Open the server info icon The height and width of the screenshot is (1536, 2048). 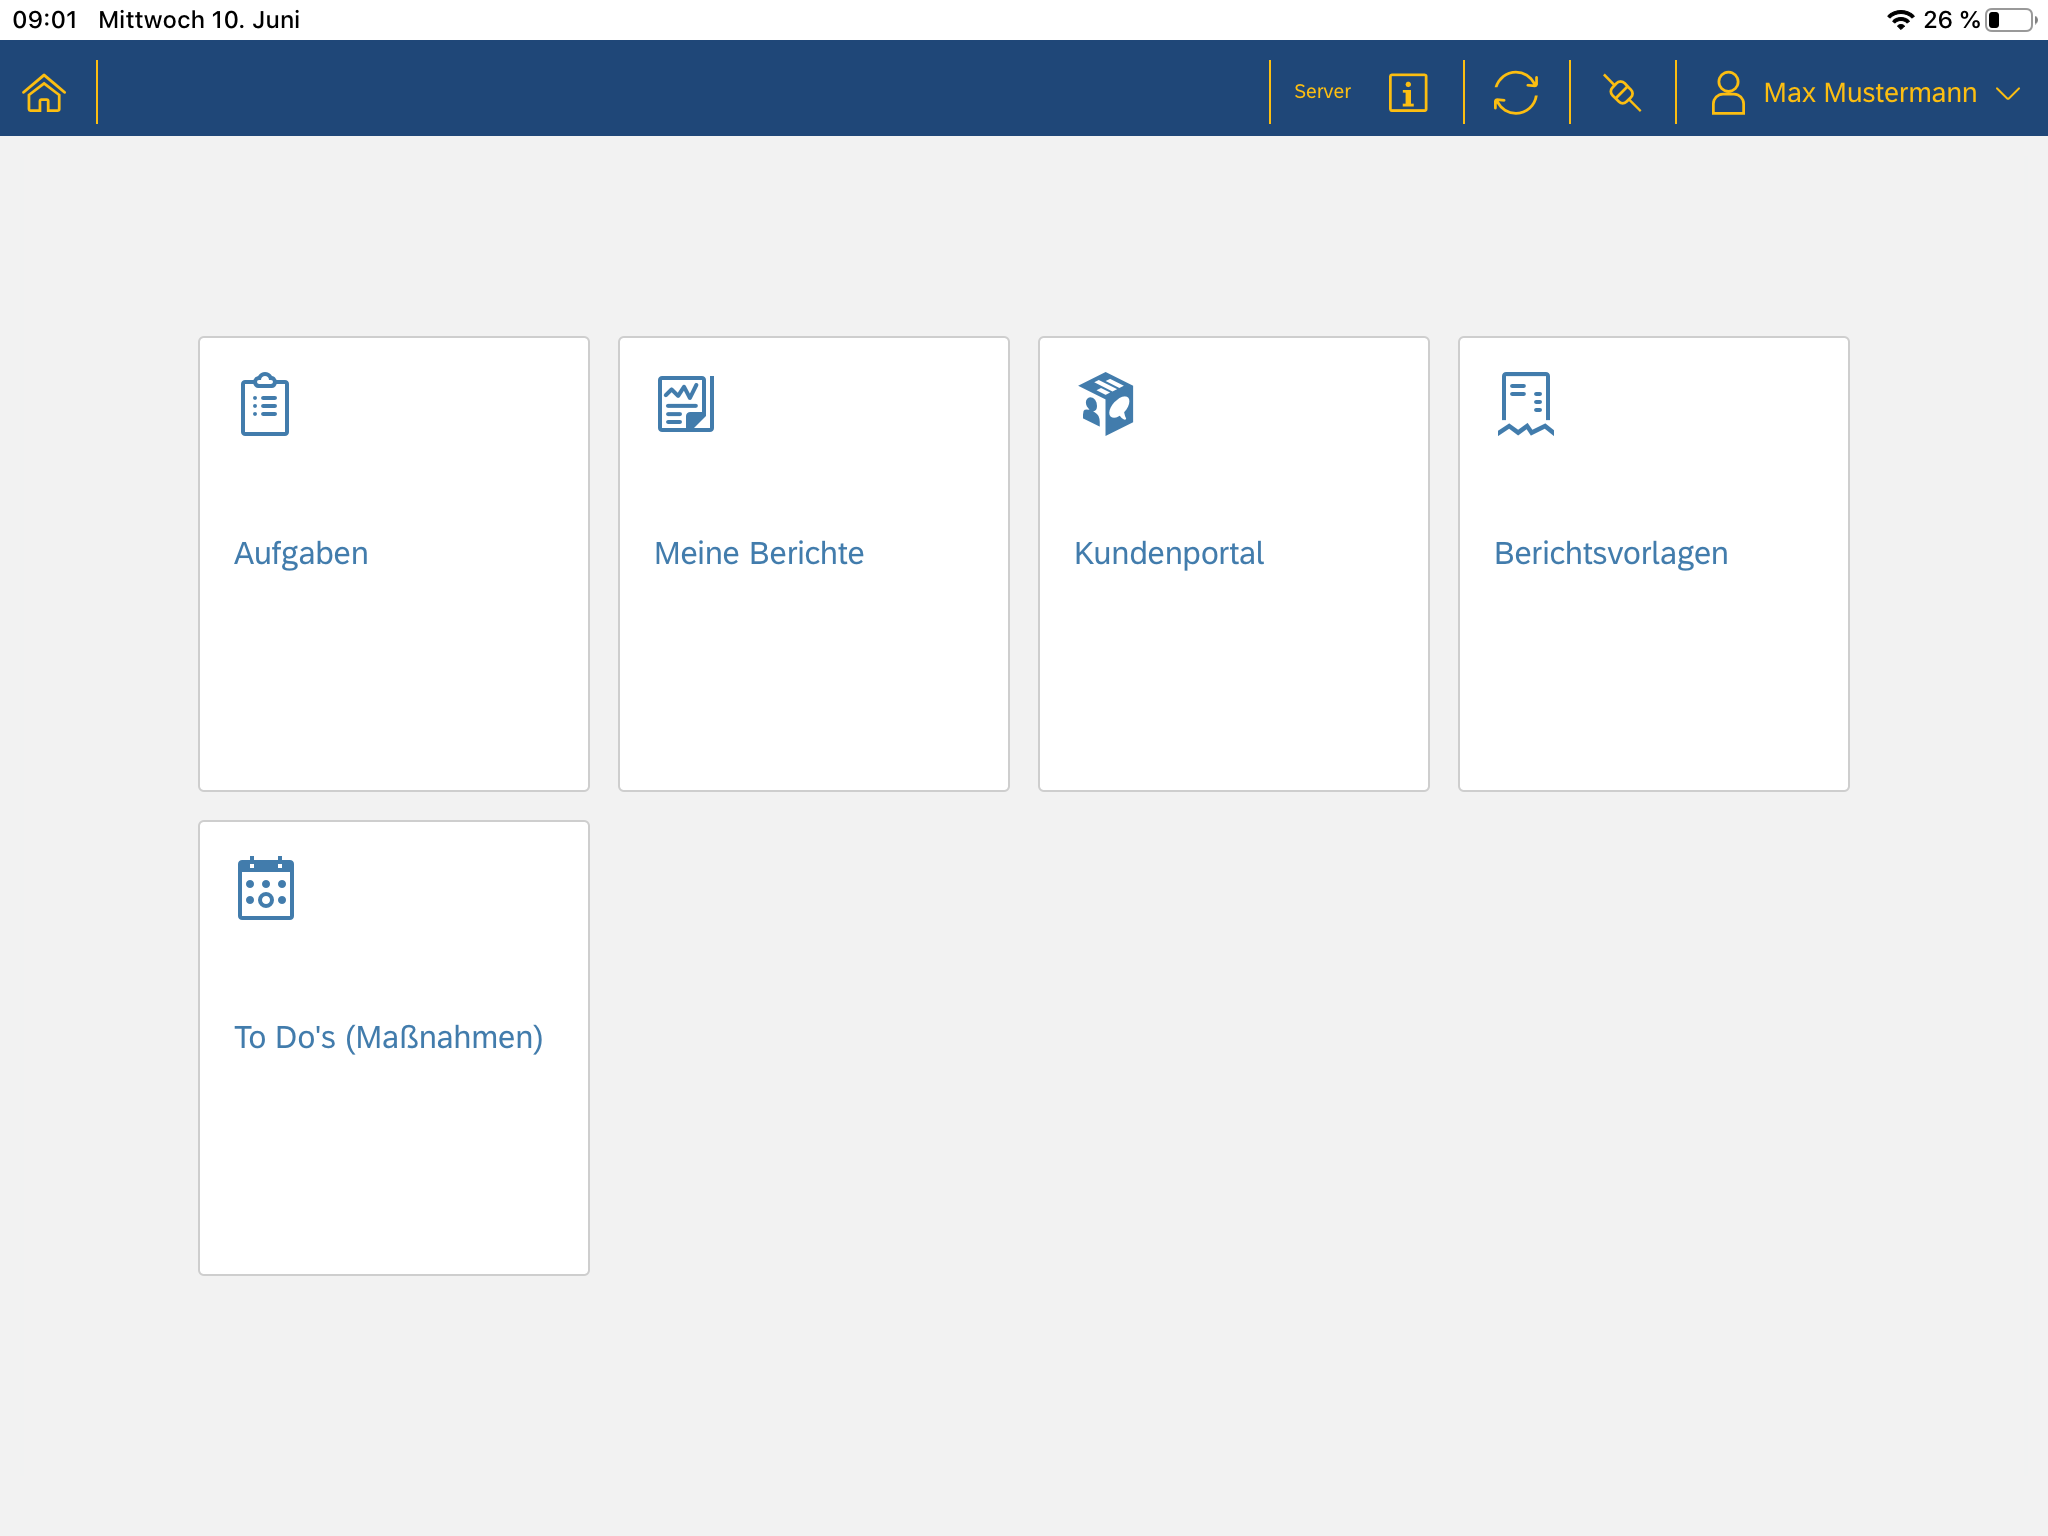tap(1407, 93)
